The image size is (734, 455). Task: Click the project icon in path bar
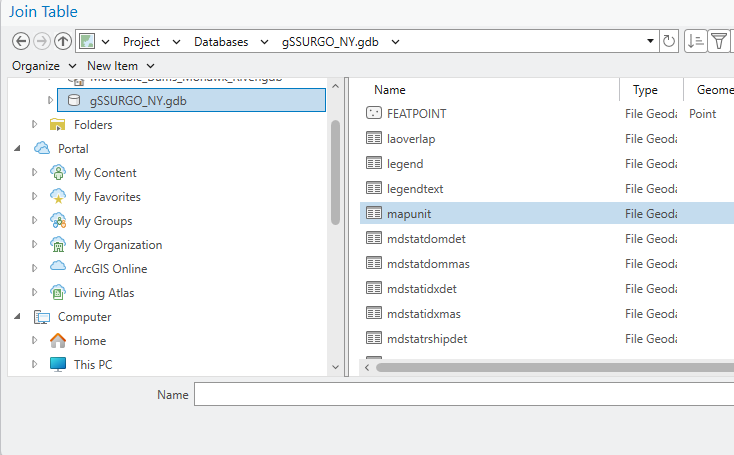coord(87,42)
